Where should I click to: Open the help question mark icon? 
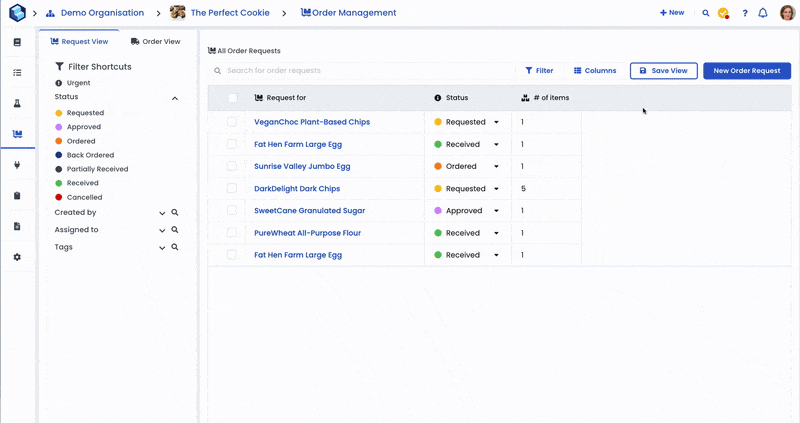744,13
